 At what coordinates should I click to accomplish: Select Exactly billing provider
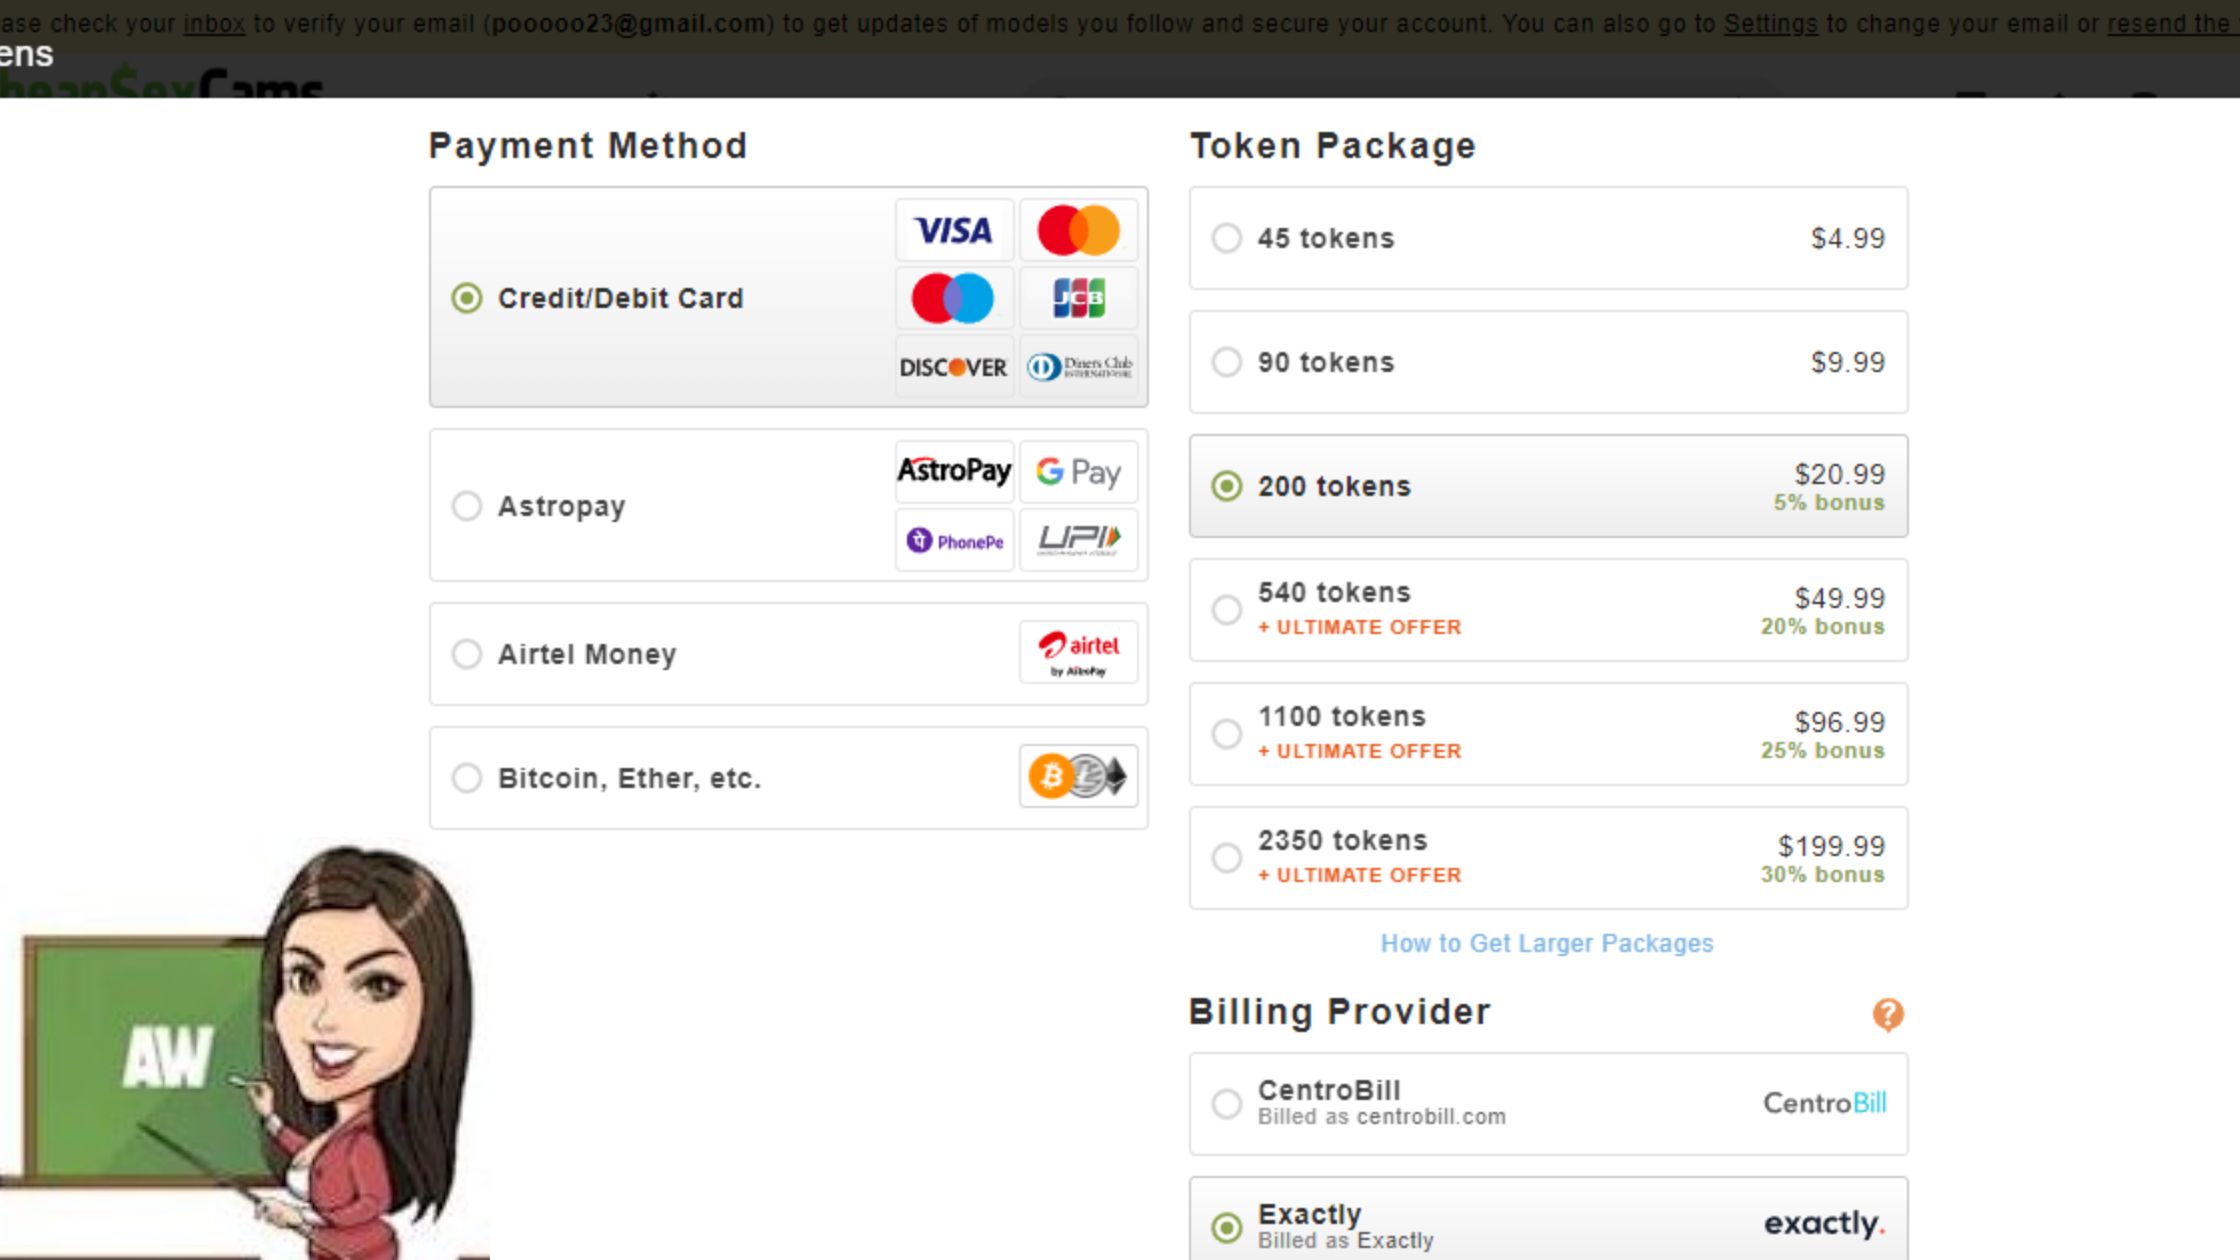click(x=1548, y=1220)
